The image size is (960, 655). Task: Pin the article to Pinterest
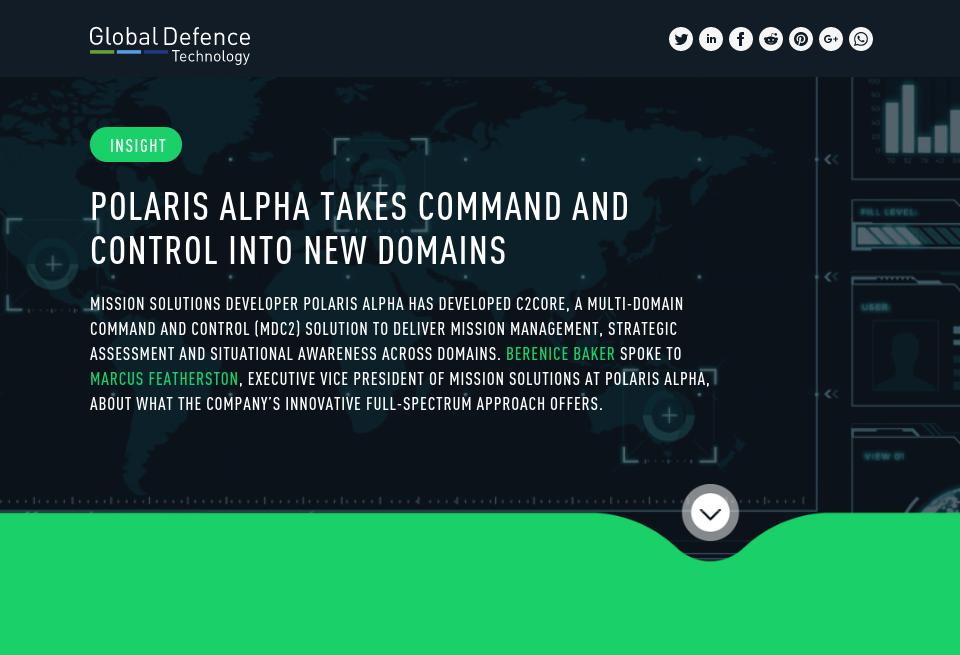[801, 39]
